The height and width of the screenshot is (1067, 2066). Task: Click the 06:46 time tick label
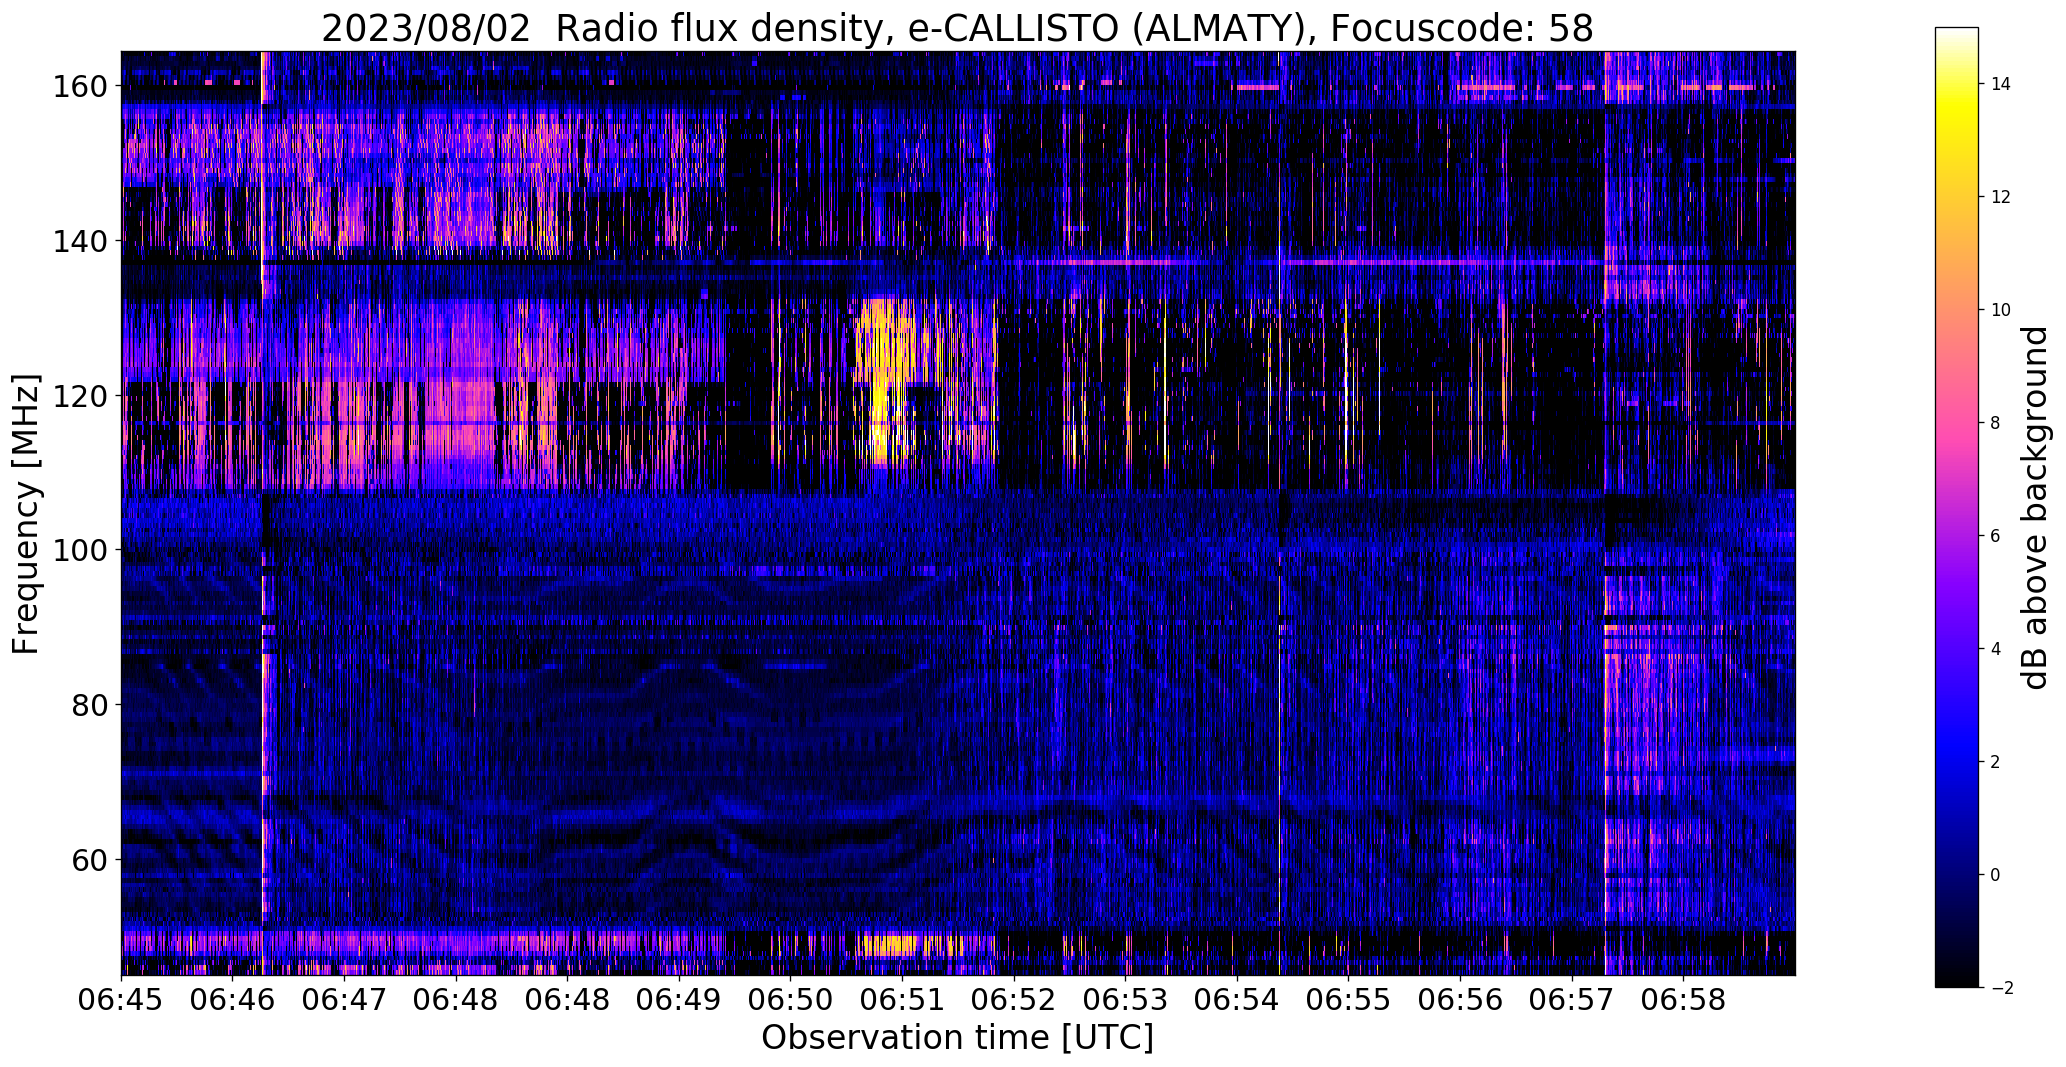point(233,1000)
